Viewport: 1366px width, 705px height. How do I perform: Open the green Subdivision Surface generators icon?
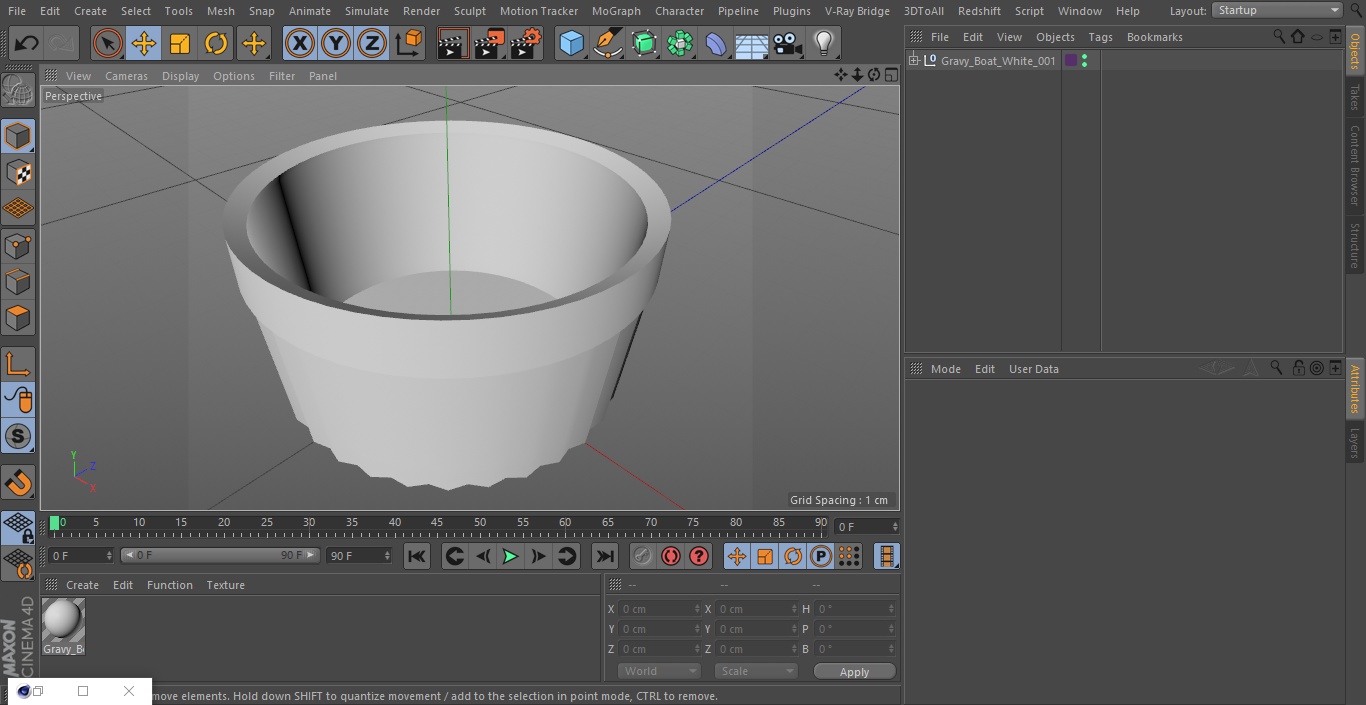point(644,43)
